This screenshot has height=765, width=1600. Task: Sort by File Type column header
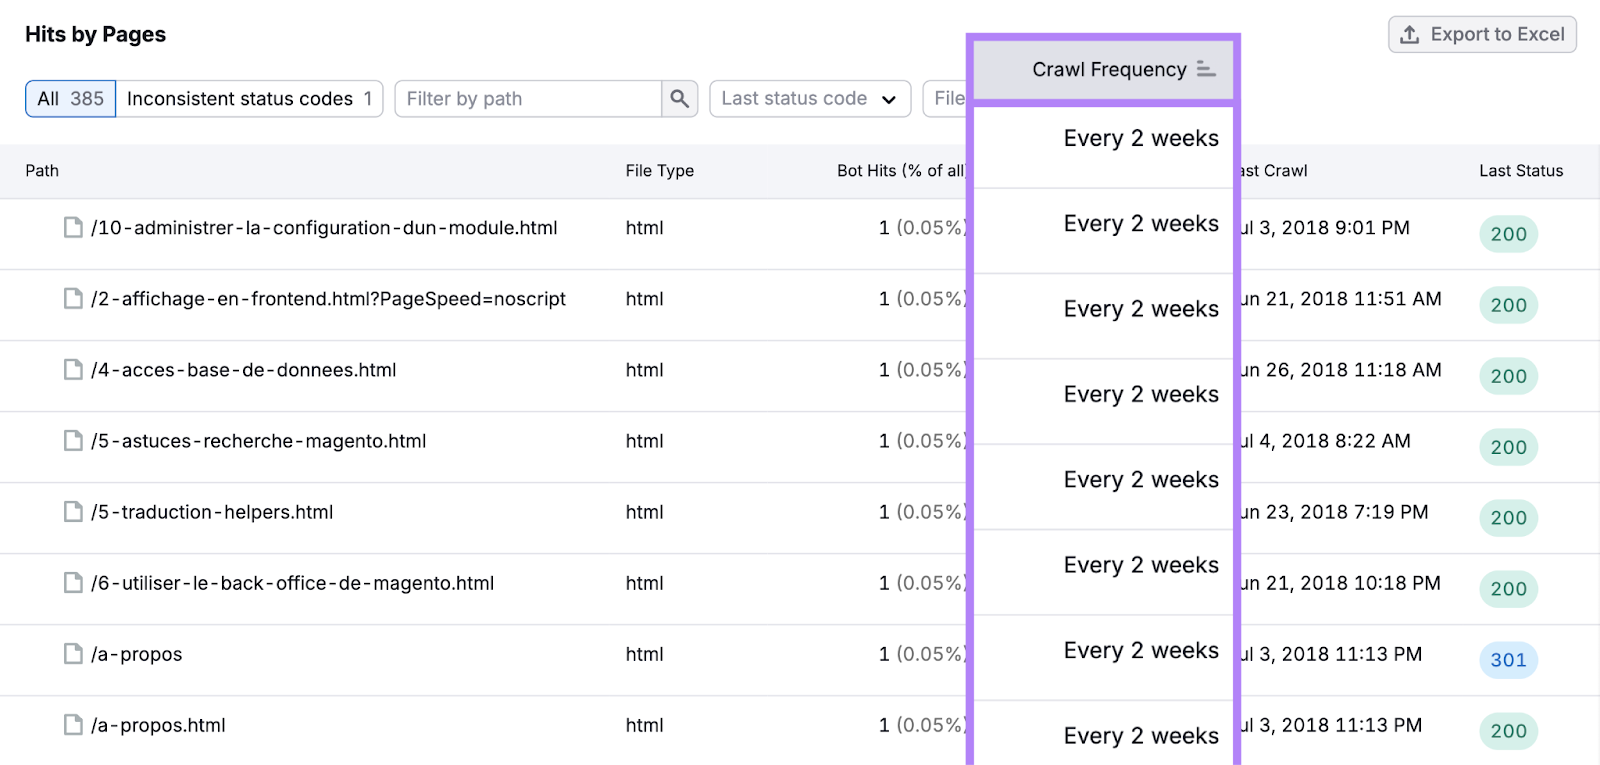tap(660, 171)
